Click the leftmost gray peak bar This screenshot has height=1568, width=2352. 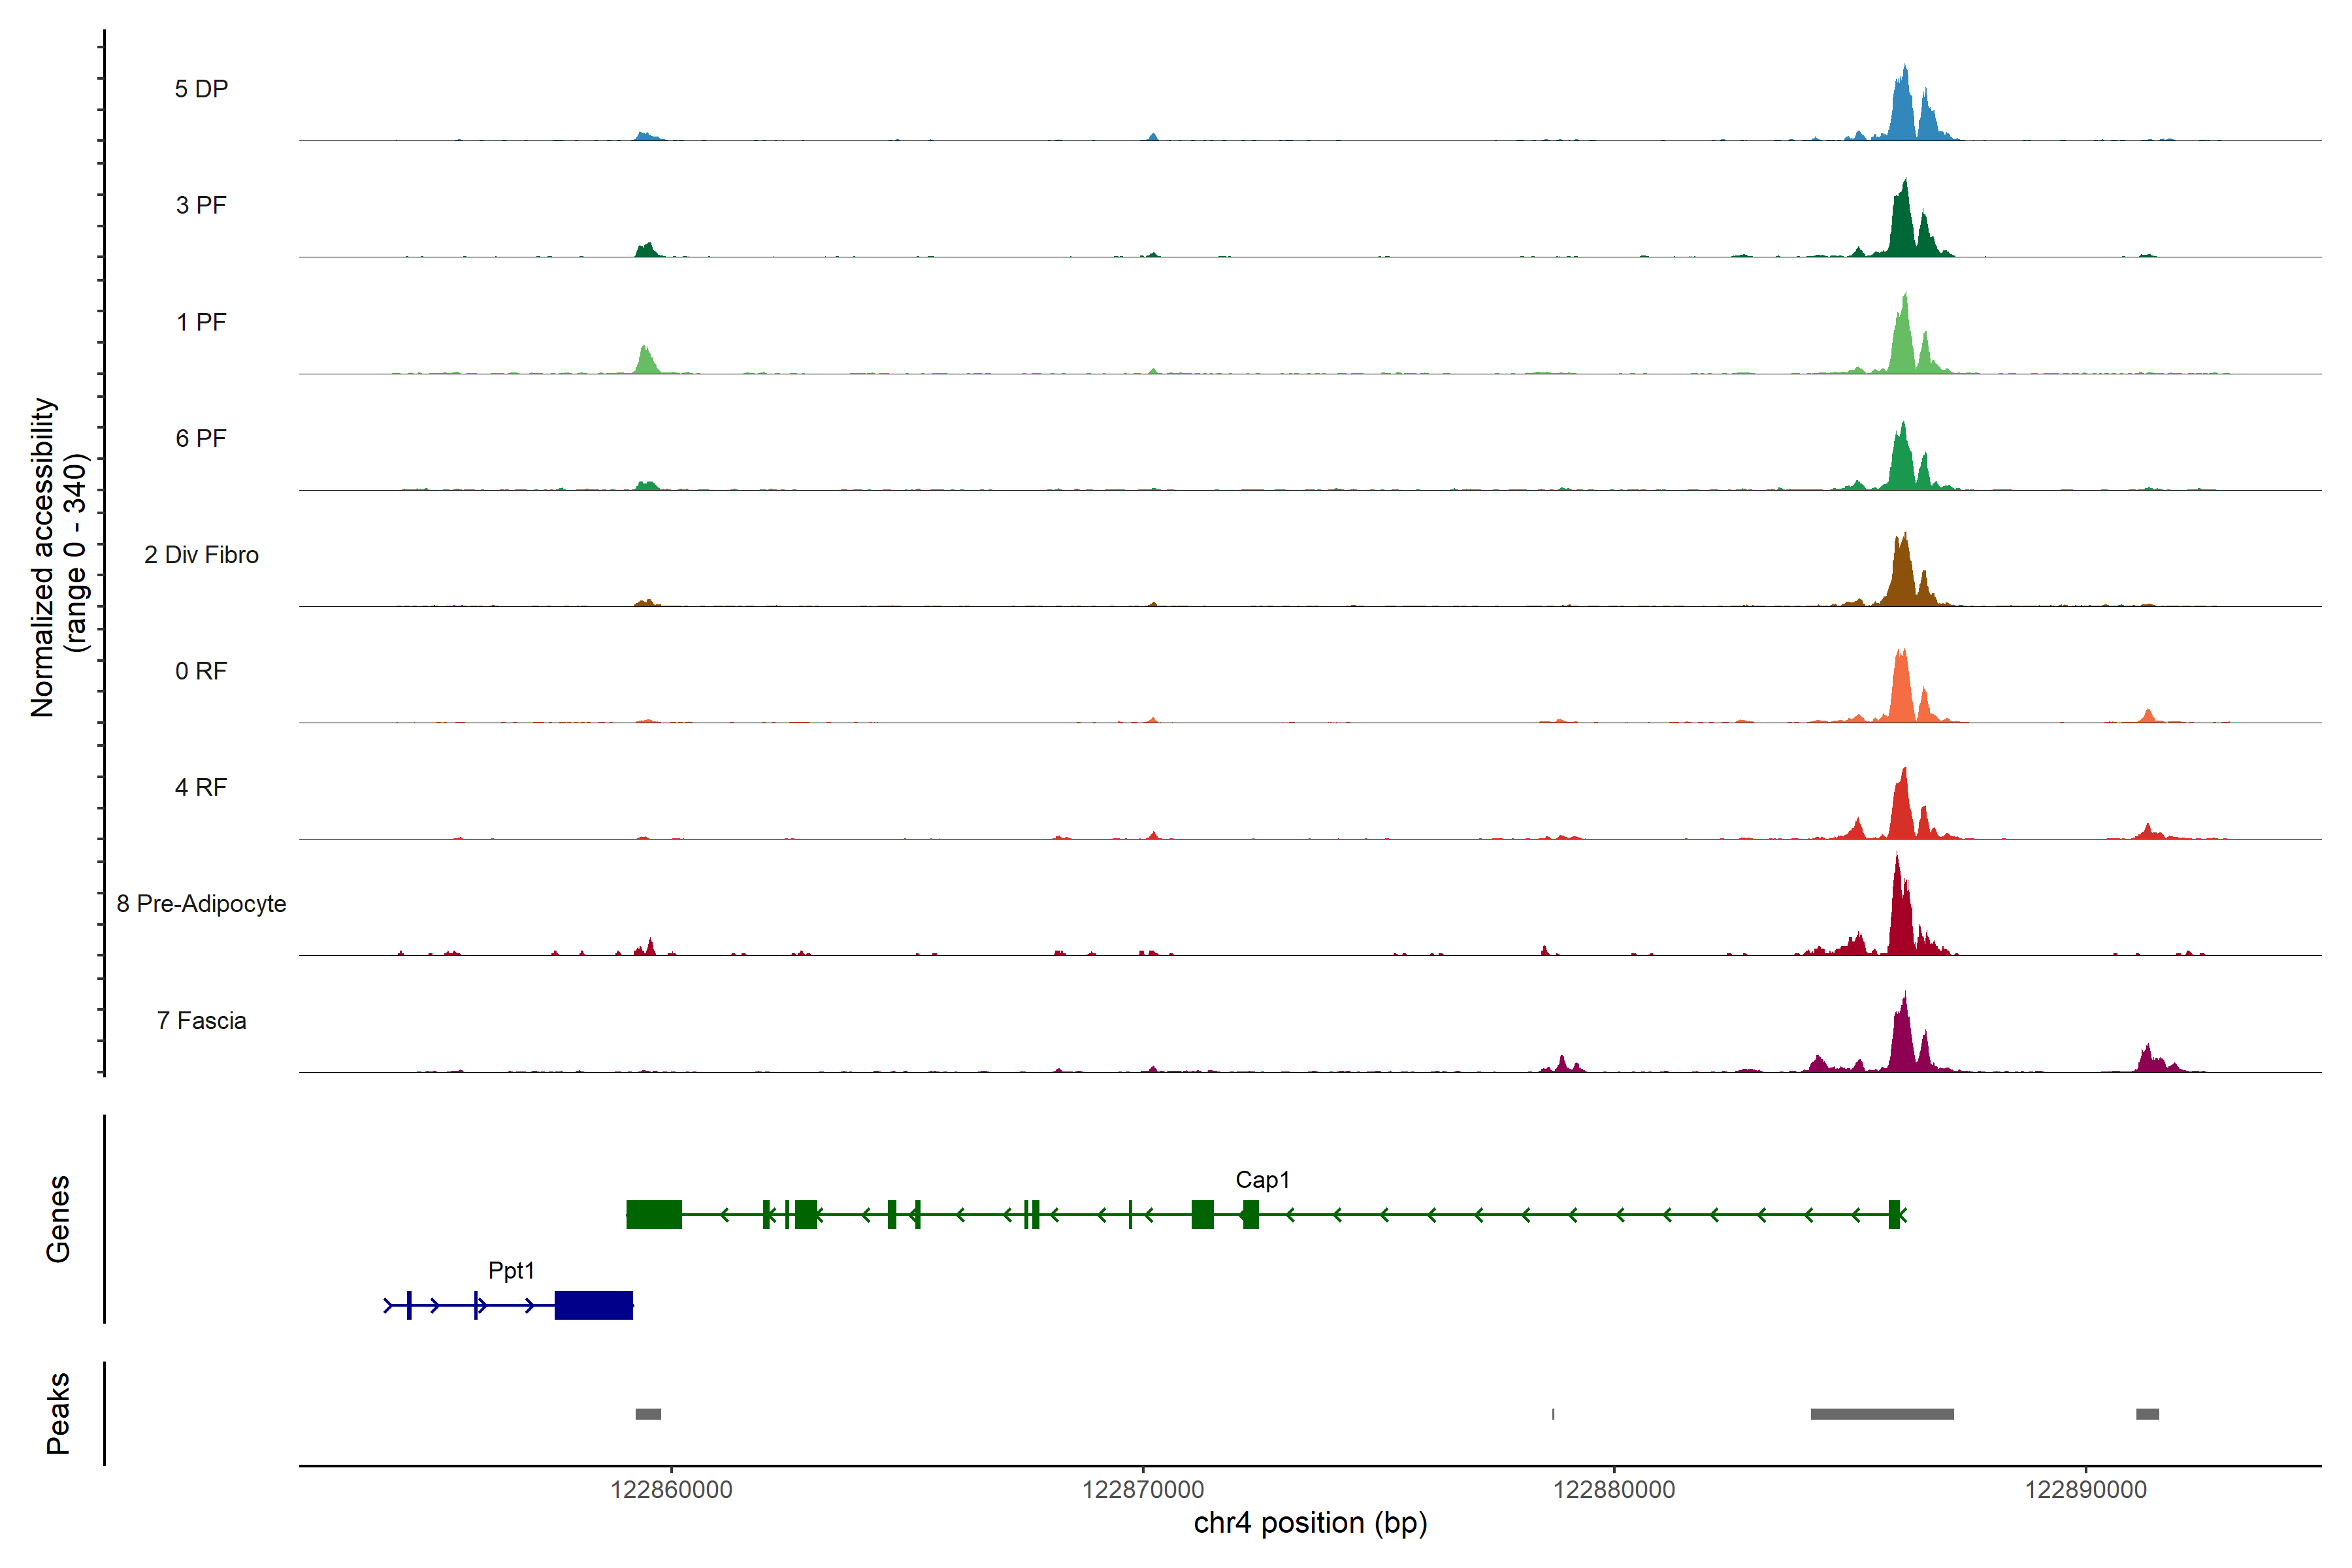648,1414
